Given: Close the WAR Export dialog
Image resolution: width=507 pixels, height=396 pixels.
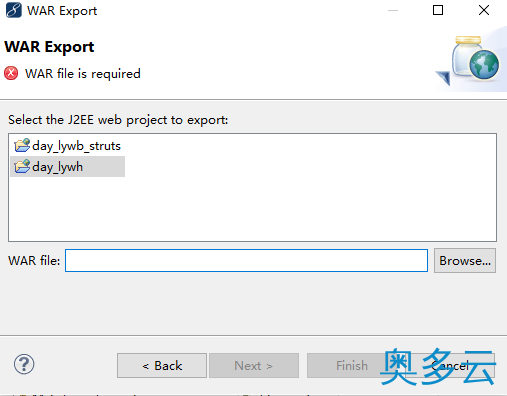Looking at the screenshot, I should point(484,10).
